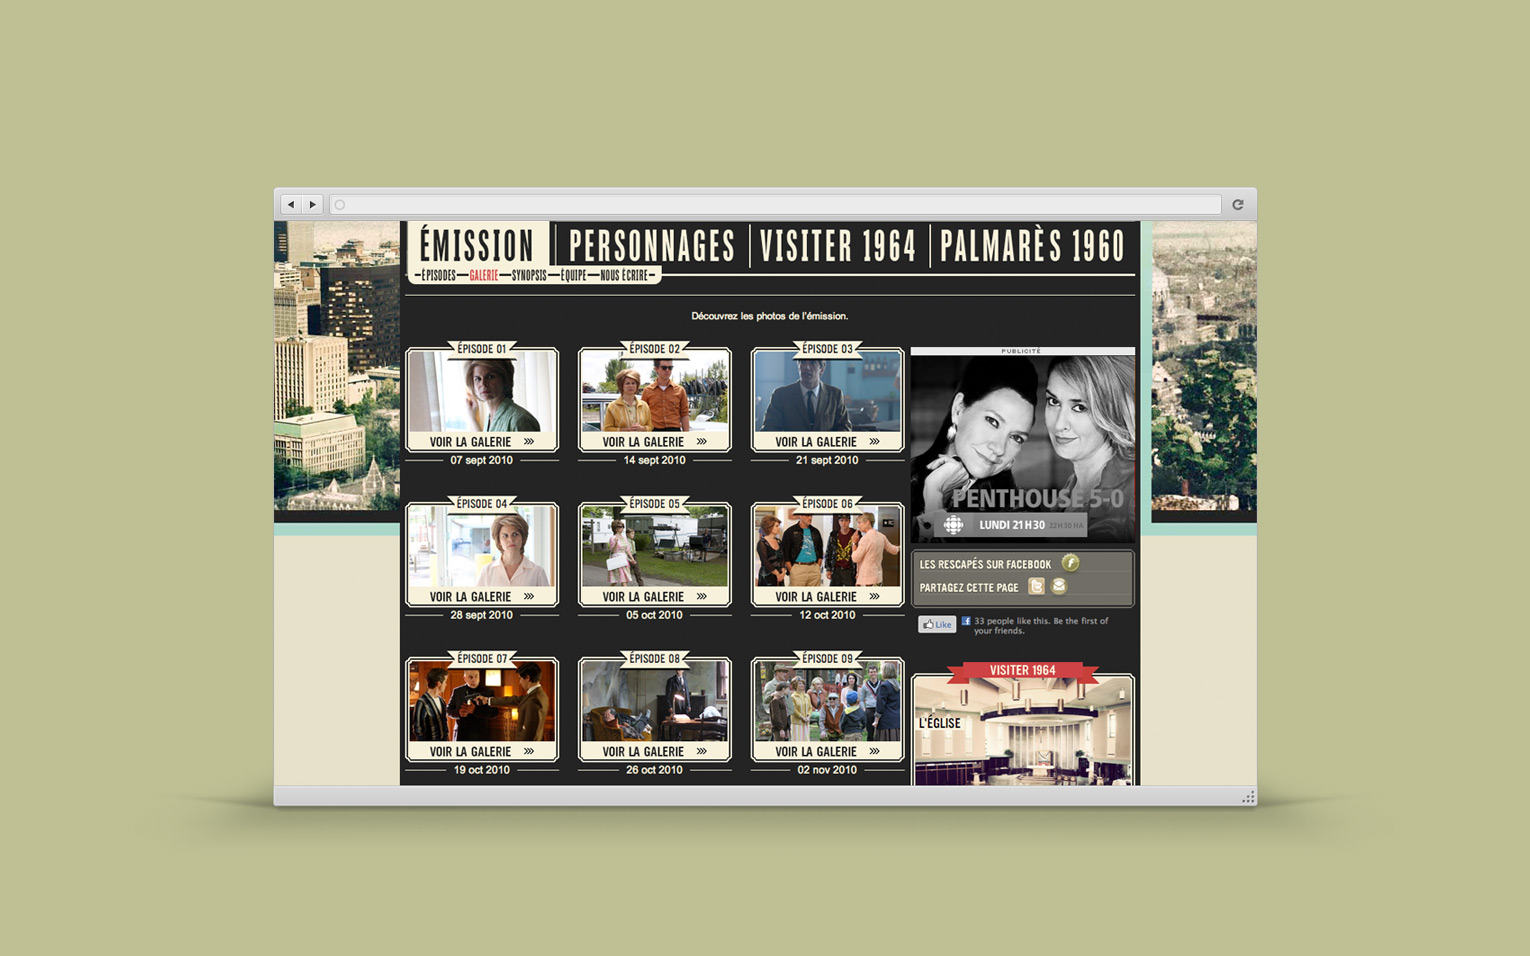Select the Synopsis submenu item
Screen dimensions: 1530x956
529,276
